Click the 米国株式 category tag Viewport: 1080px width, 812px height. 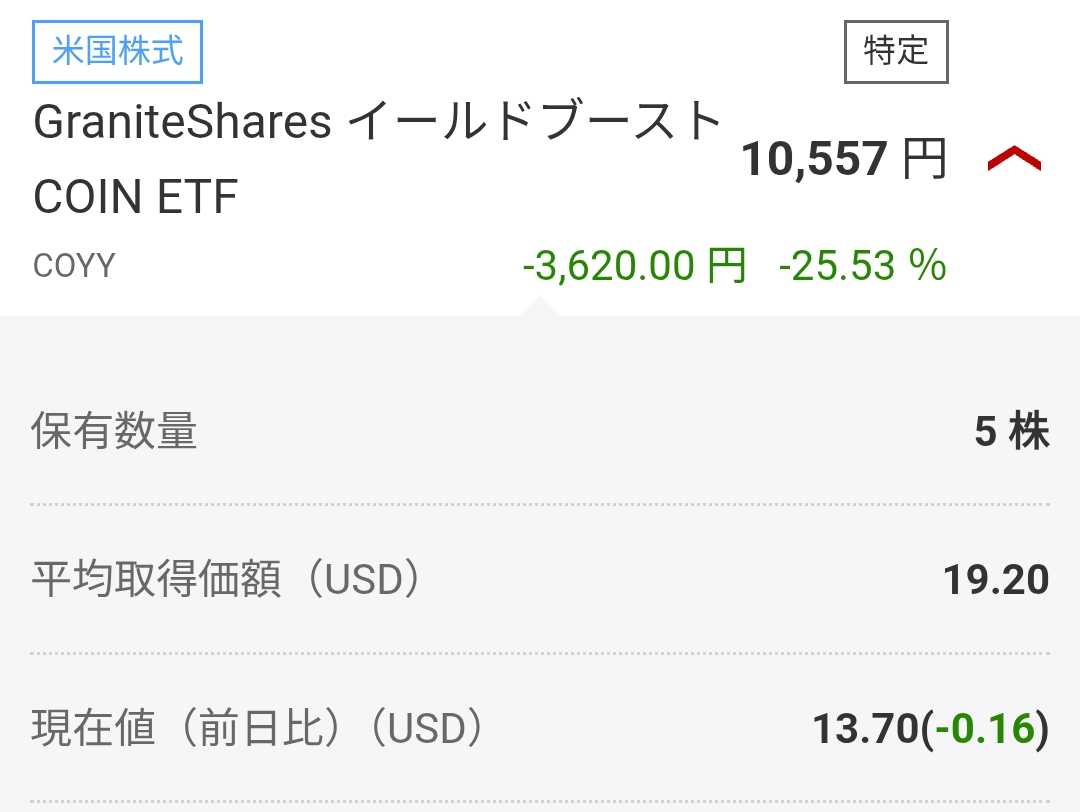[118, 52]
